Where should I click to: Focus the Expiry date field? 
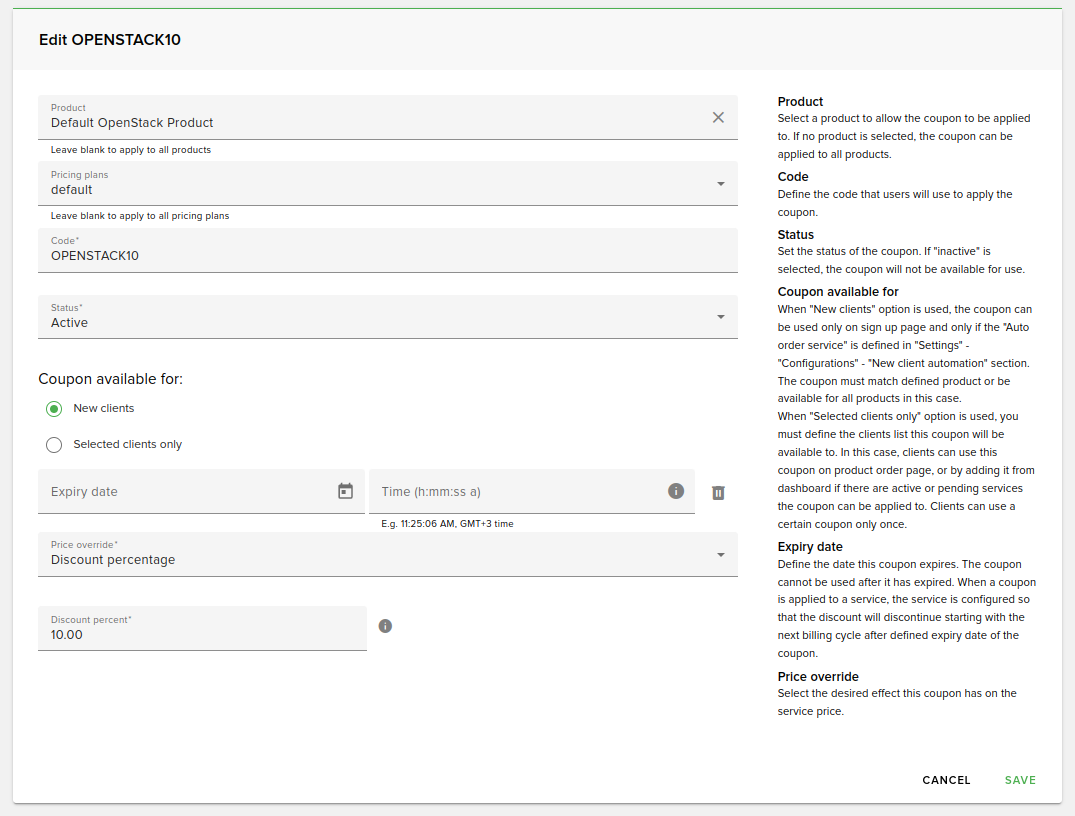[185, 492]
